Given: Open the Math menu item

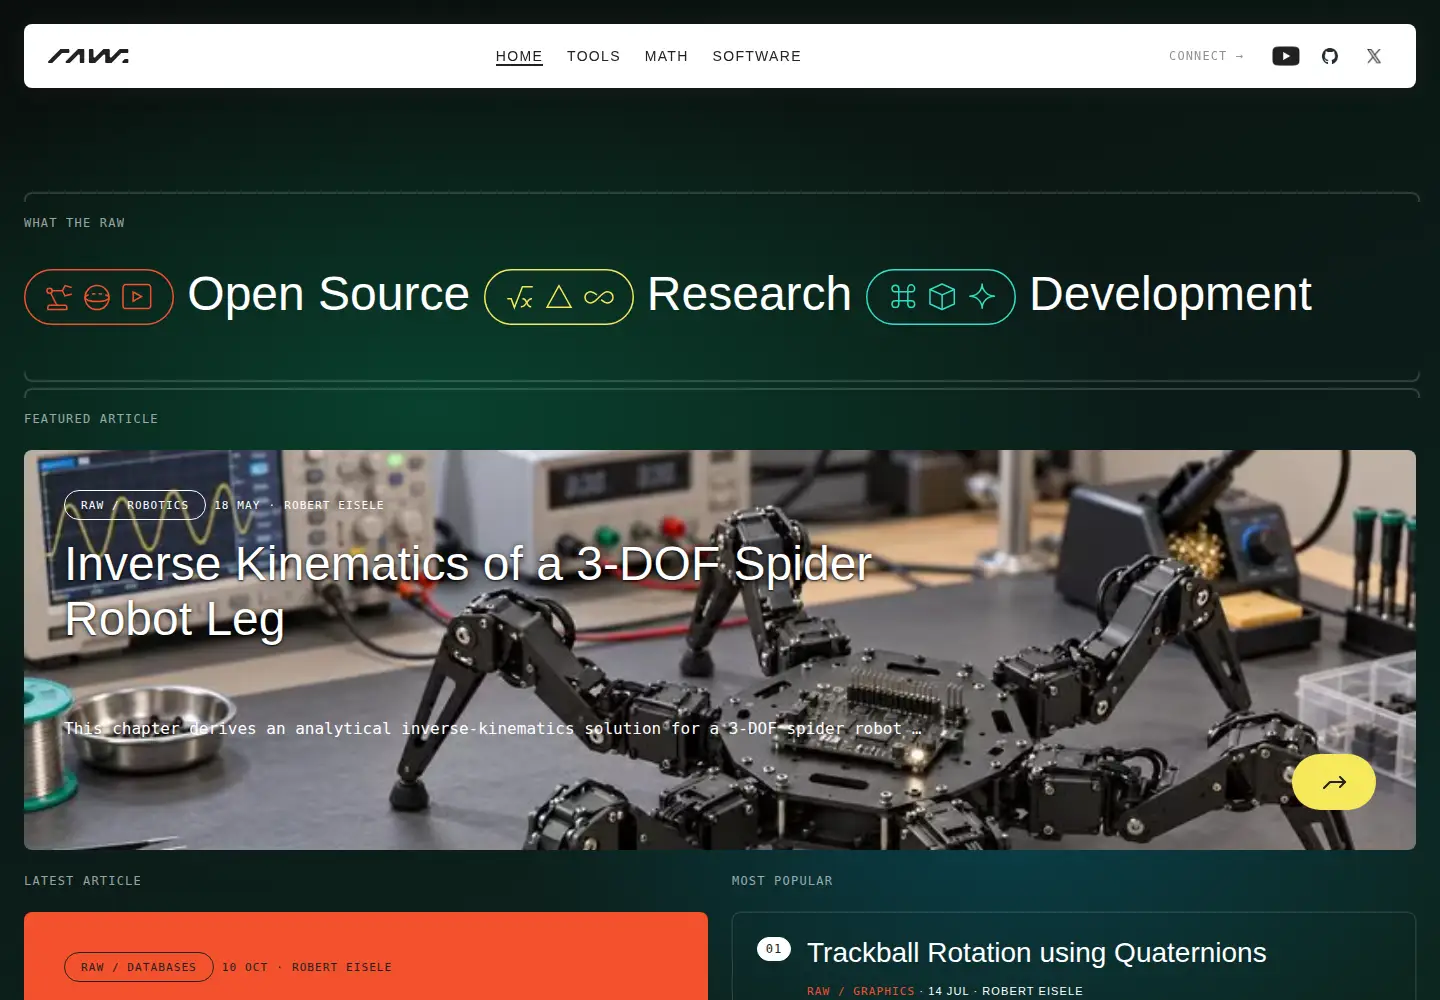Looking at the screenshot, I should click(x=666, y=56).
